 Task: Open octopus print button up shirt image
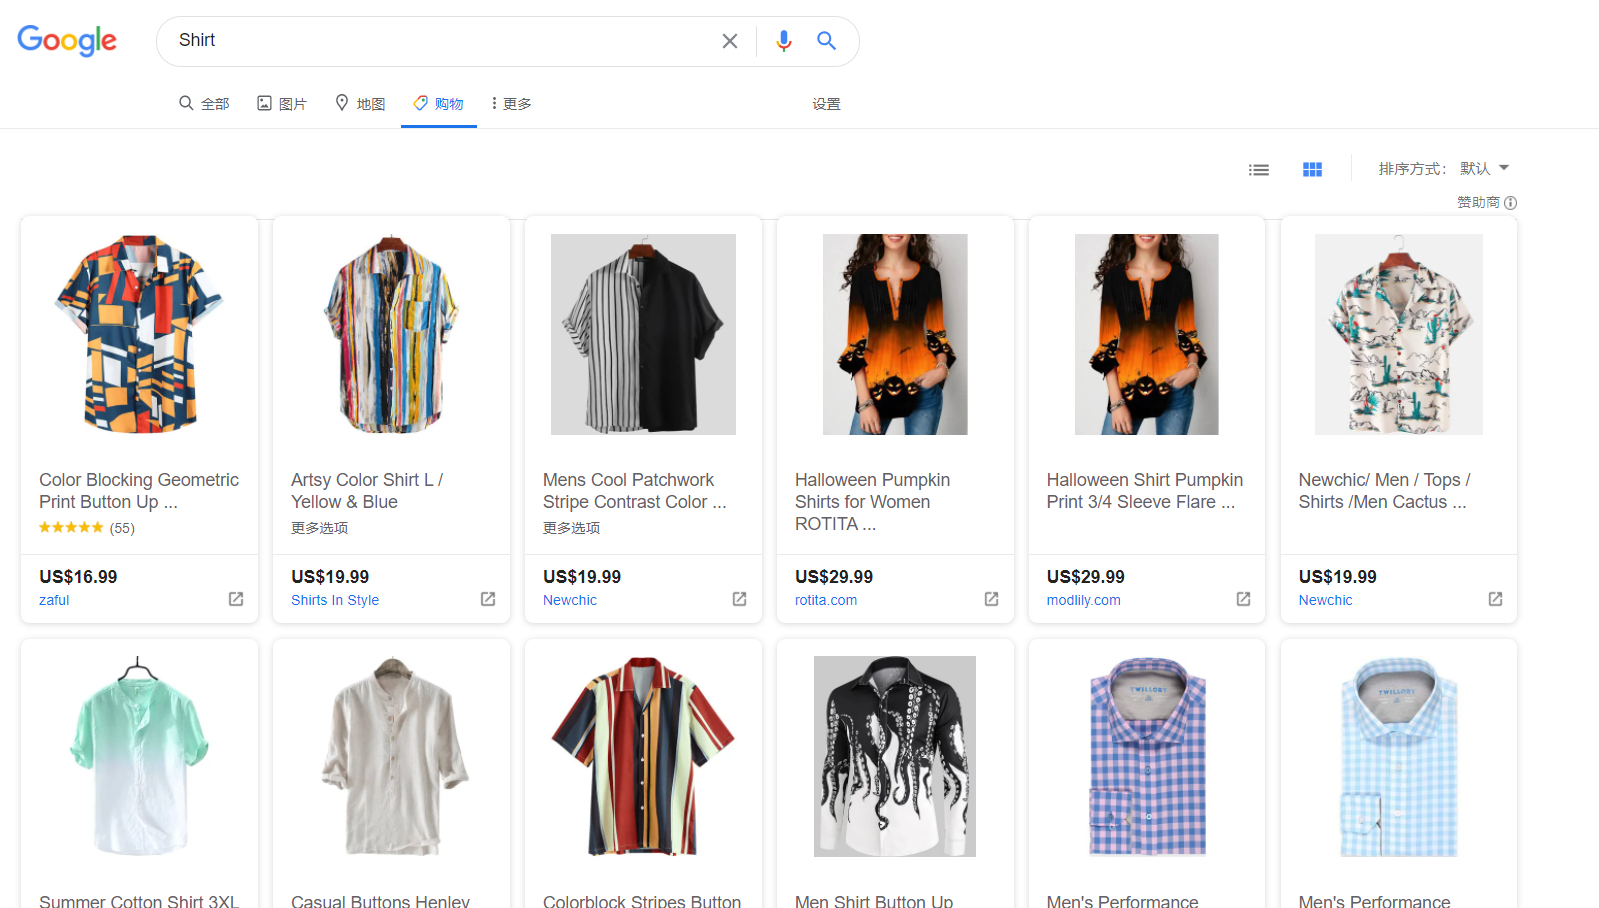tap(895, 757)
